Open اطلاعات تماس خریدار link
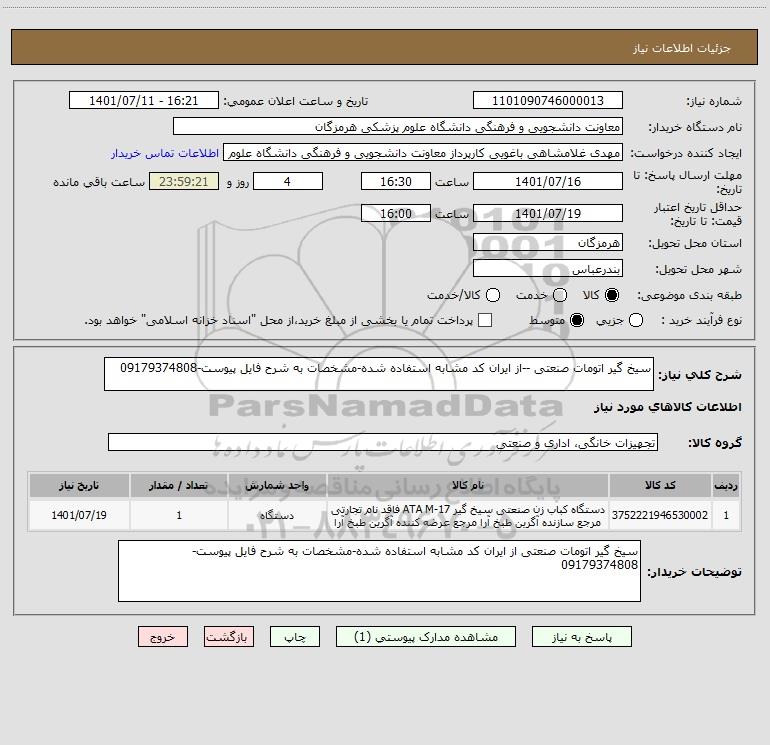 point(165,153)
